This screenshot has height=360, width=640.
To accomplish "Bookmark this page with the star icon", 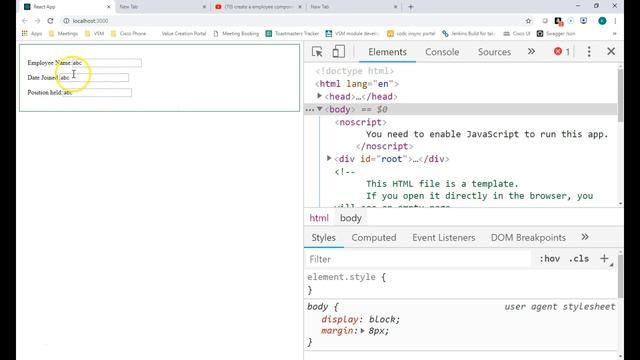I will 528,21.
